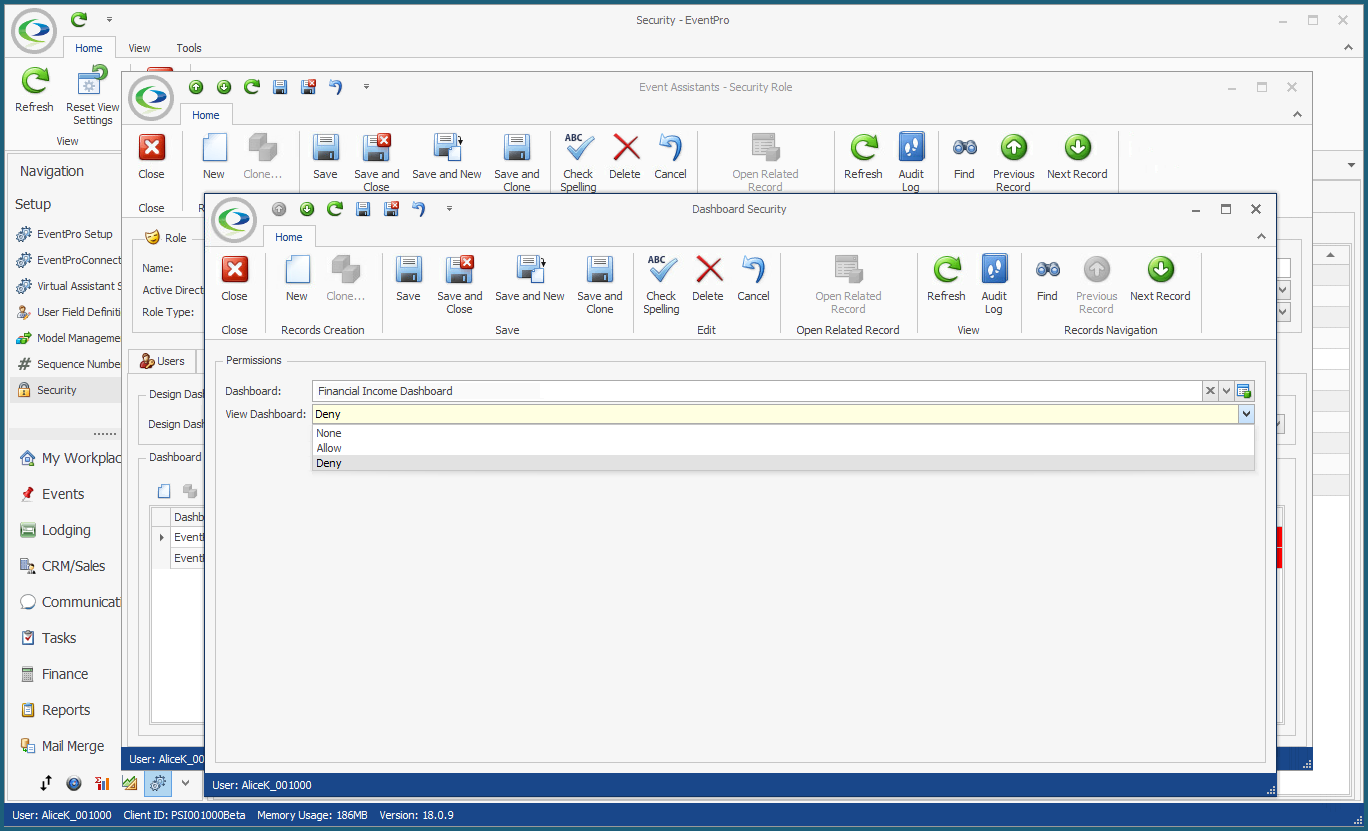Click sigma bar chart icon in navigation footer
Screen dimensions: 1368x831
point(102,783)
